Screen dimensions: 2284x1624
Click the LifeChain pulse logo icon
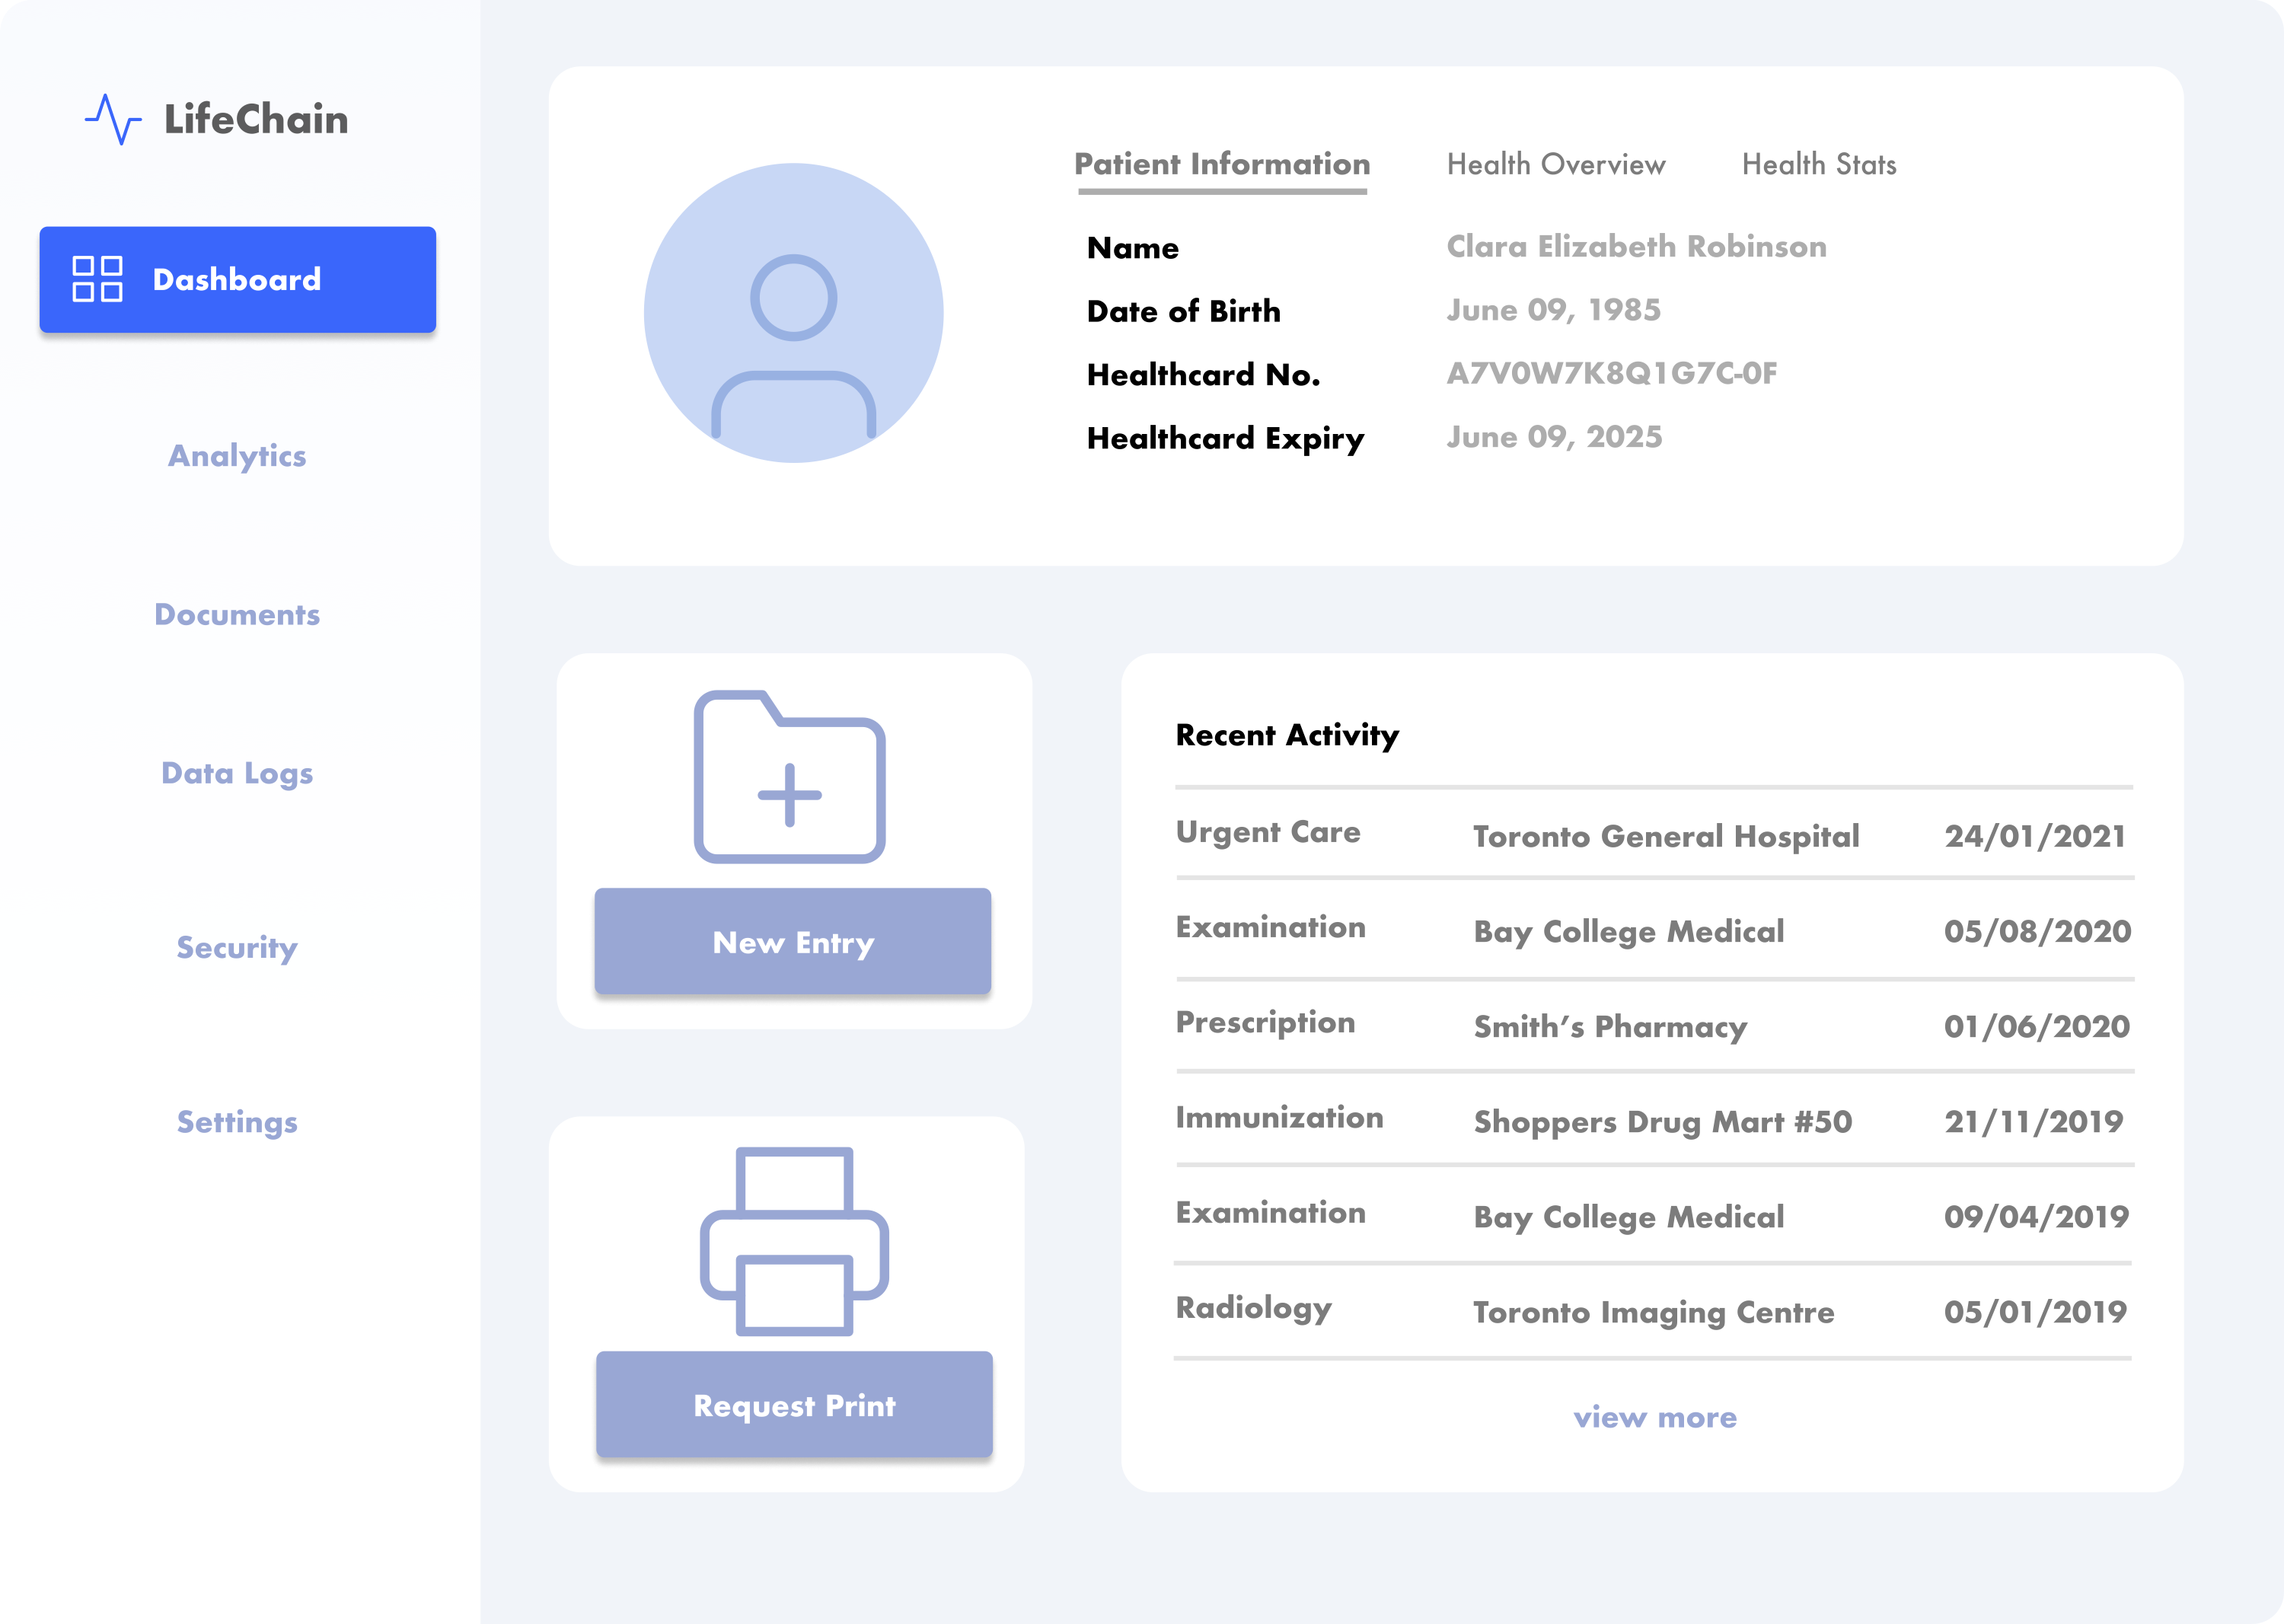pos(113,119)
